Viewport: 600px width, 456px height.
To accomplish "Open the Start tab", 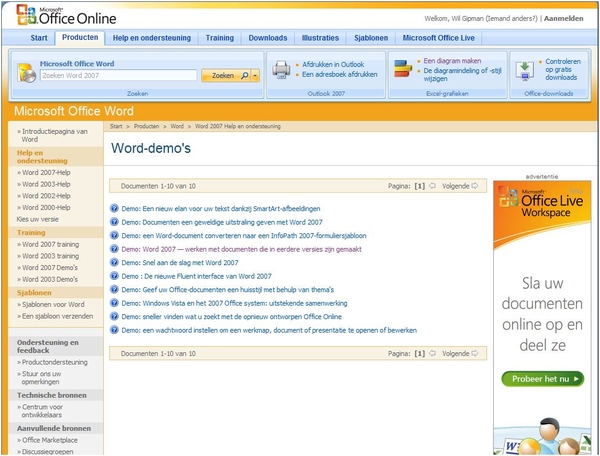I will click(x=39, y=38).
